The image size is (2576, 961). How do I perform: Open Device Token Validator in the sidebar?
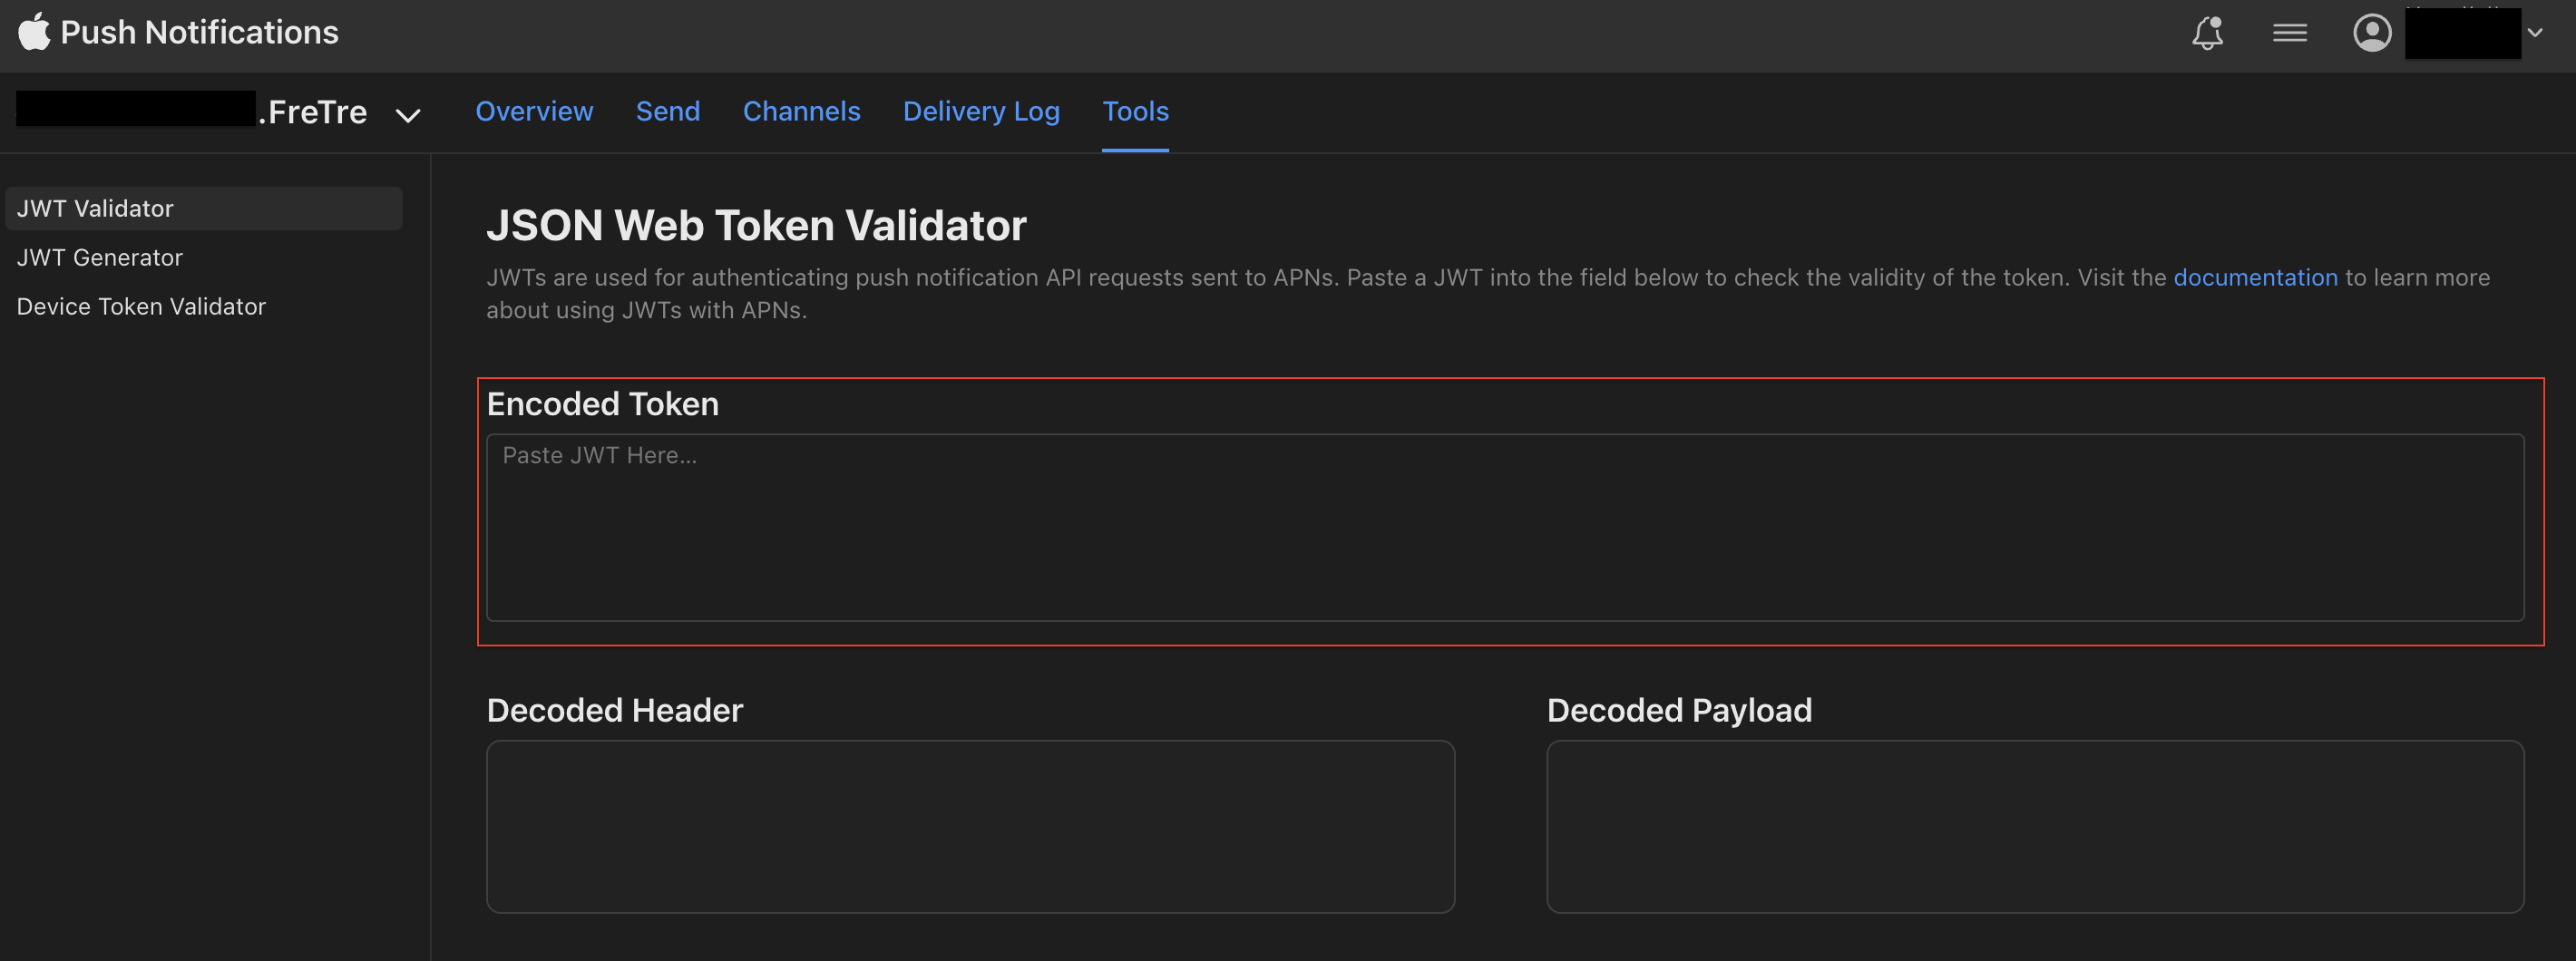pos(141,306)
